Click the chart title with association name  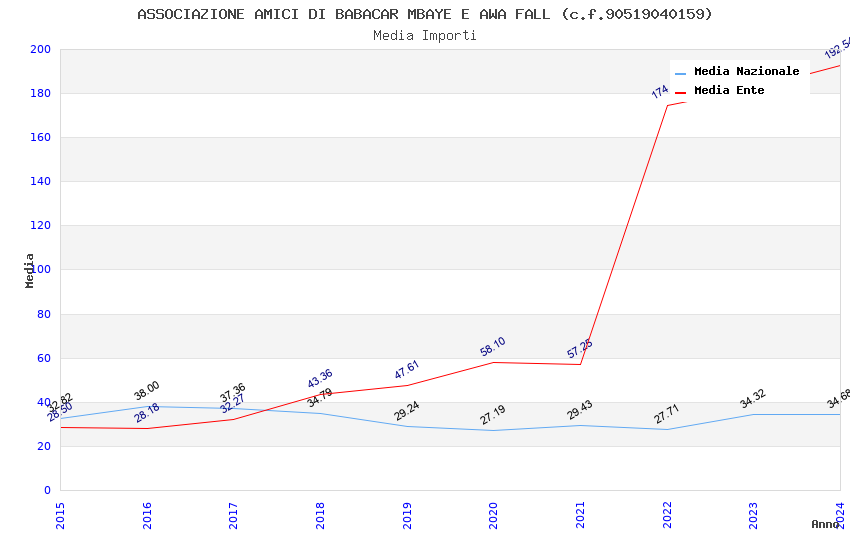[x=424, y=14]
